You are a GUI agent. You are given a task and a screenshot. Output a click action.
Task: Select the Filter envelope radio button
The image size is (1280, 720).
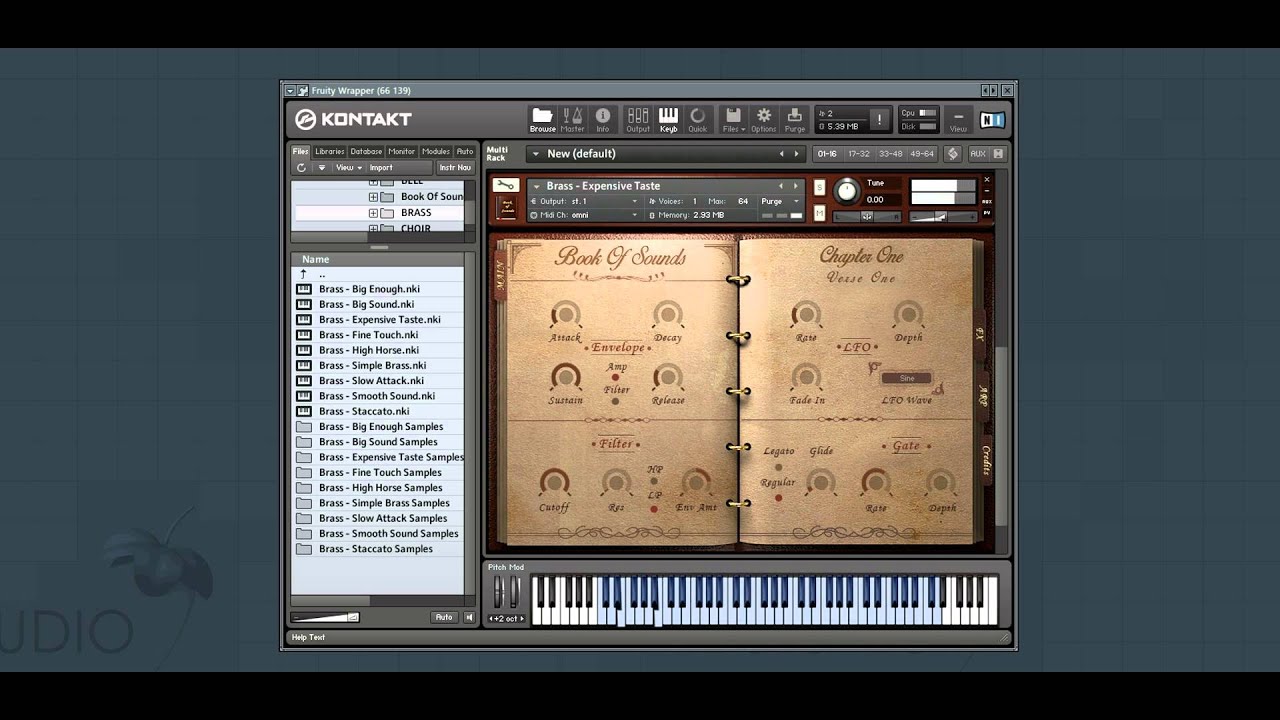tap(616, 401)
